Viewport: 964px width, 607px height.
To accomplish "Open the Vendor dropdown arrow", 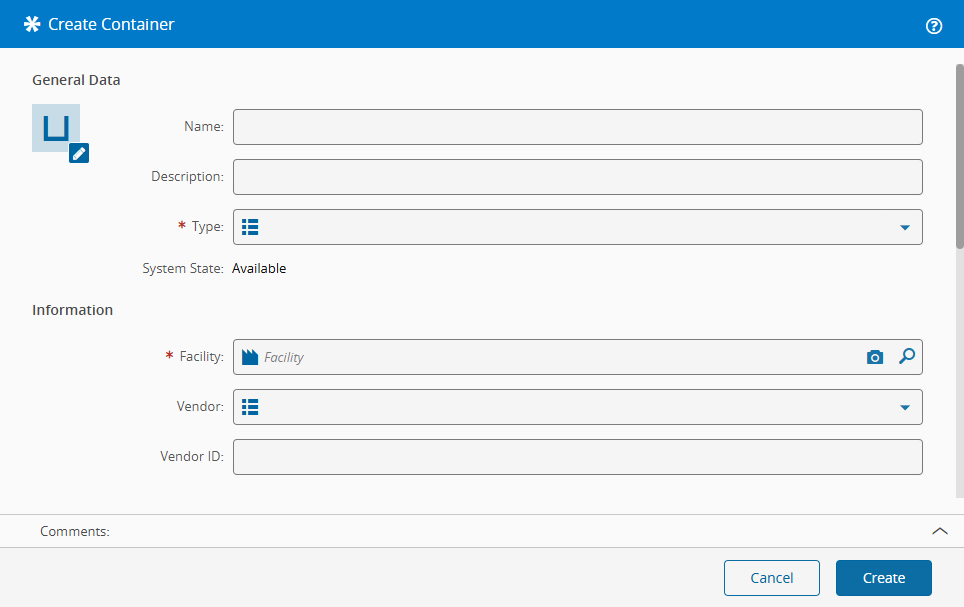I will (x=905, y=408).
